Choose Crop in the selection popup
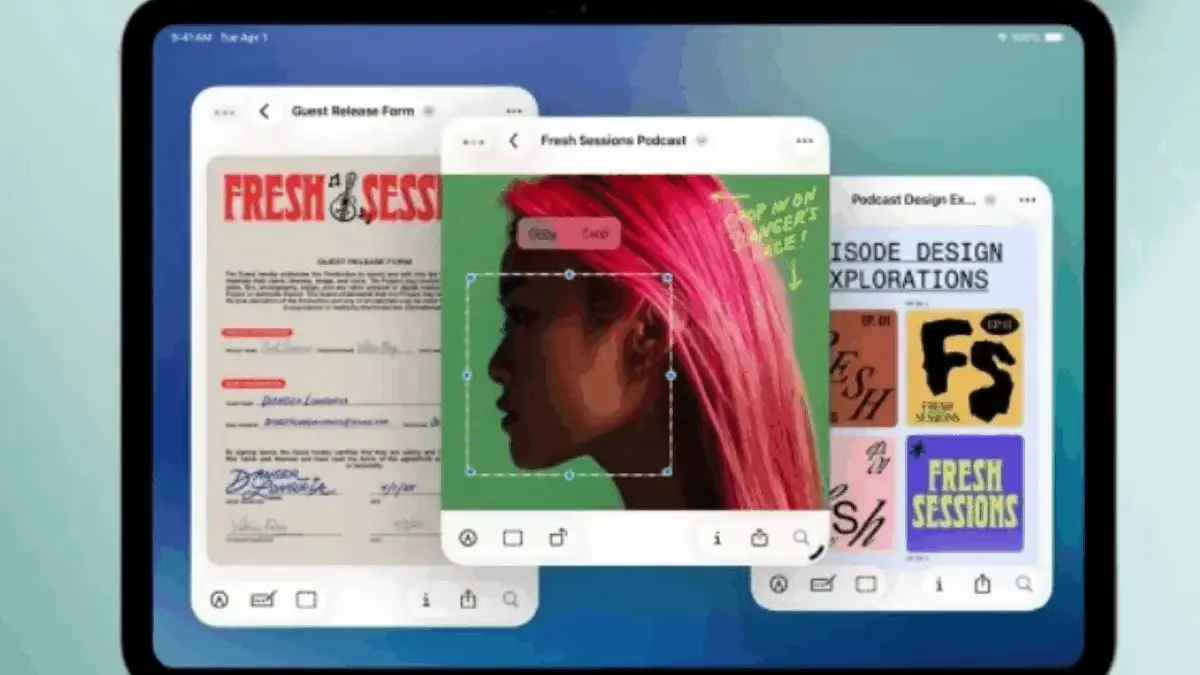 [x=595, y=234]
